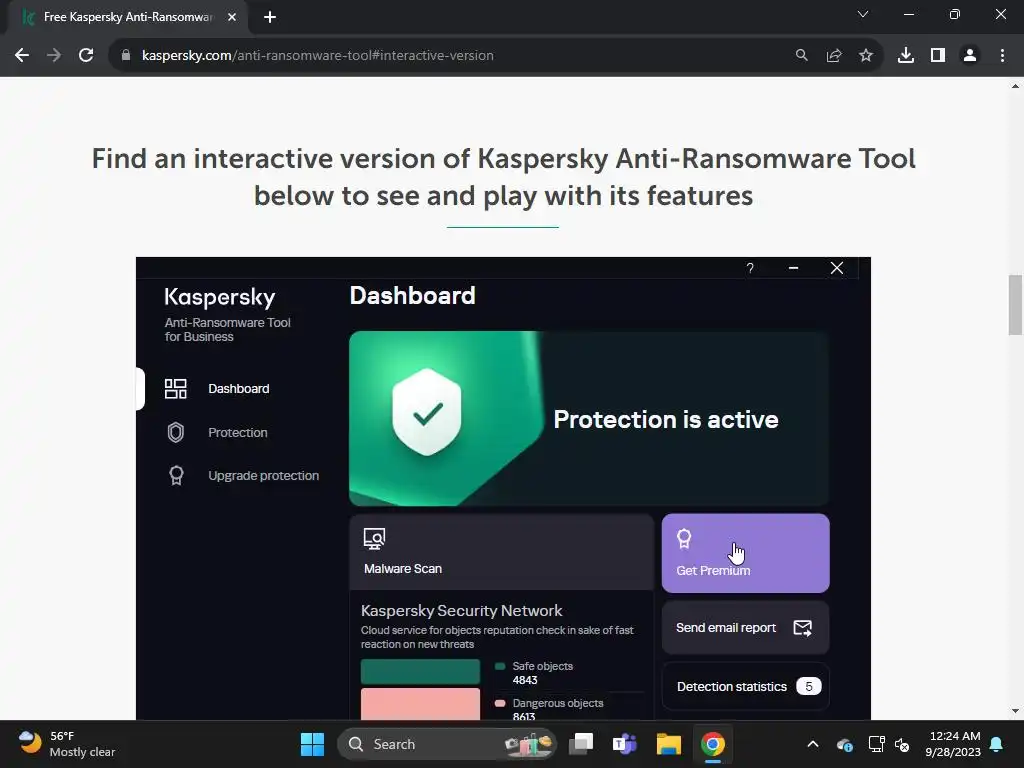Click the share page icon

[x=833, y=56]
